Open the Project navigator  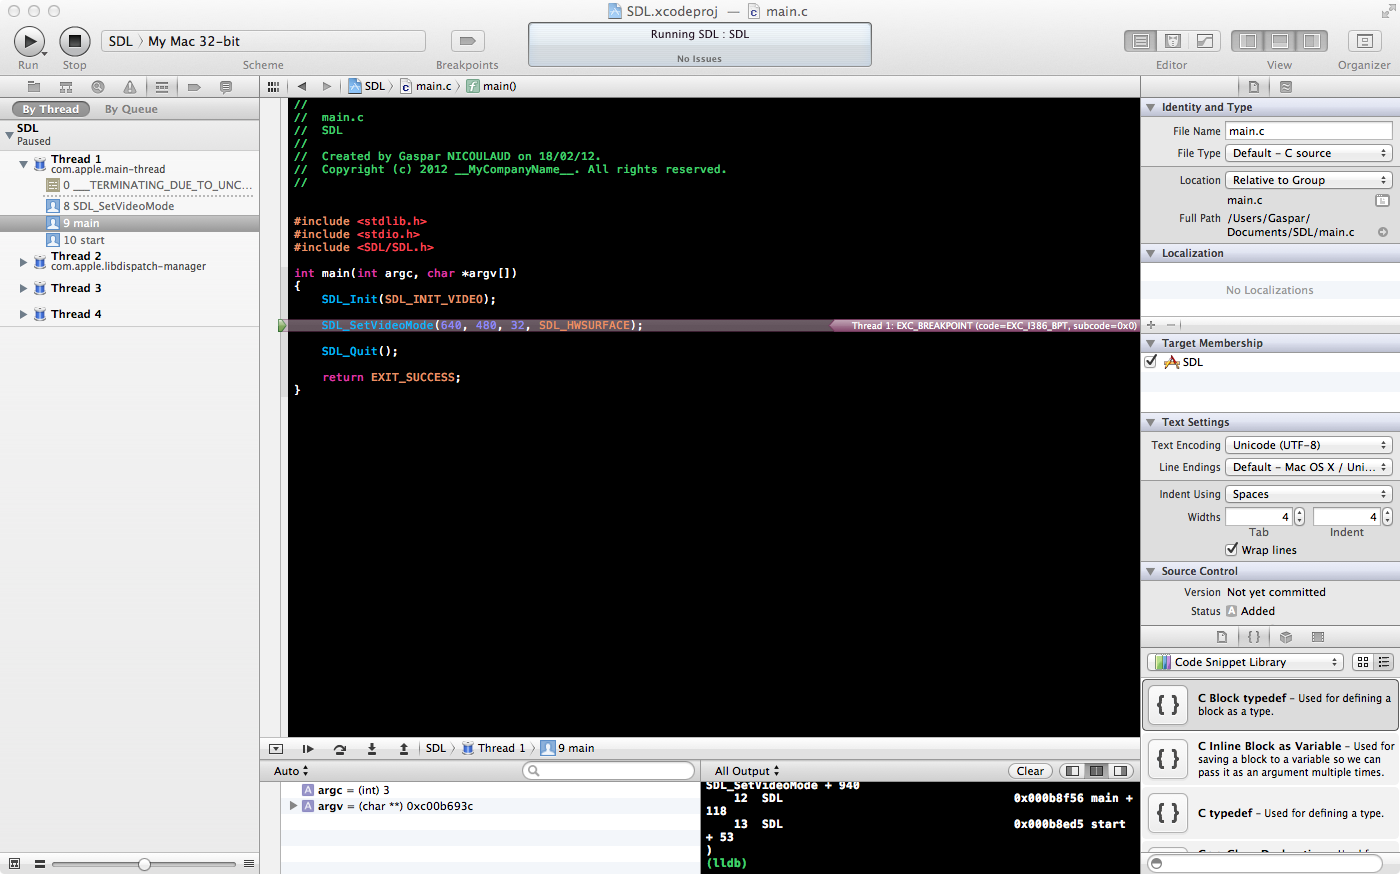pyautogui.click(x=35, y=86)
